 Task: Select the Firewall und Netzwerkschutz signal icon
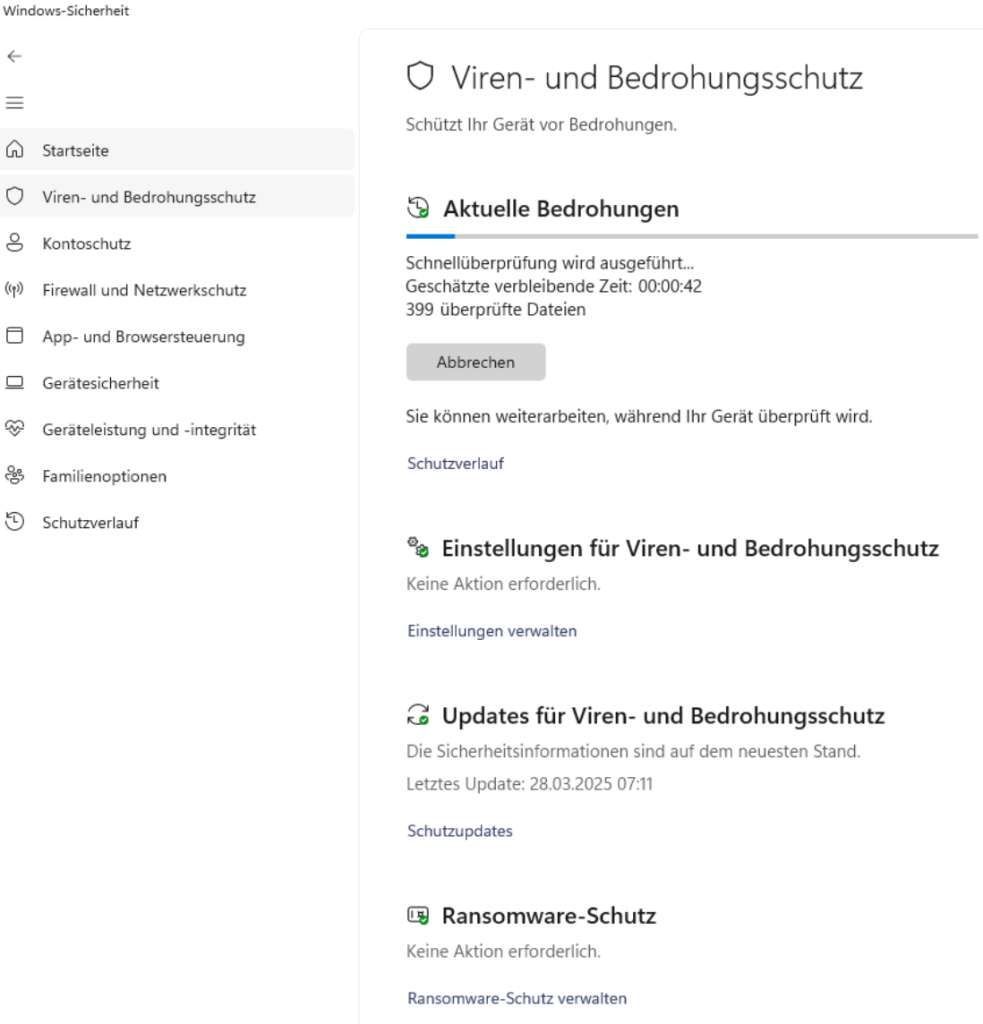[x=15, y=290]
